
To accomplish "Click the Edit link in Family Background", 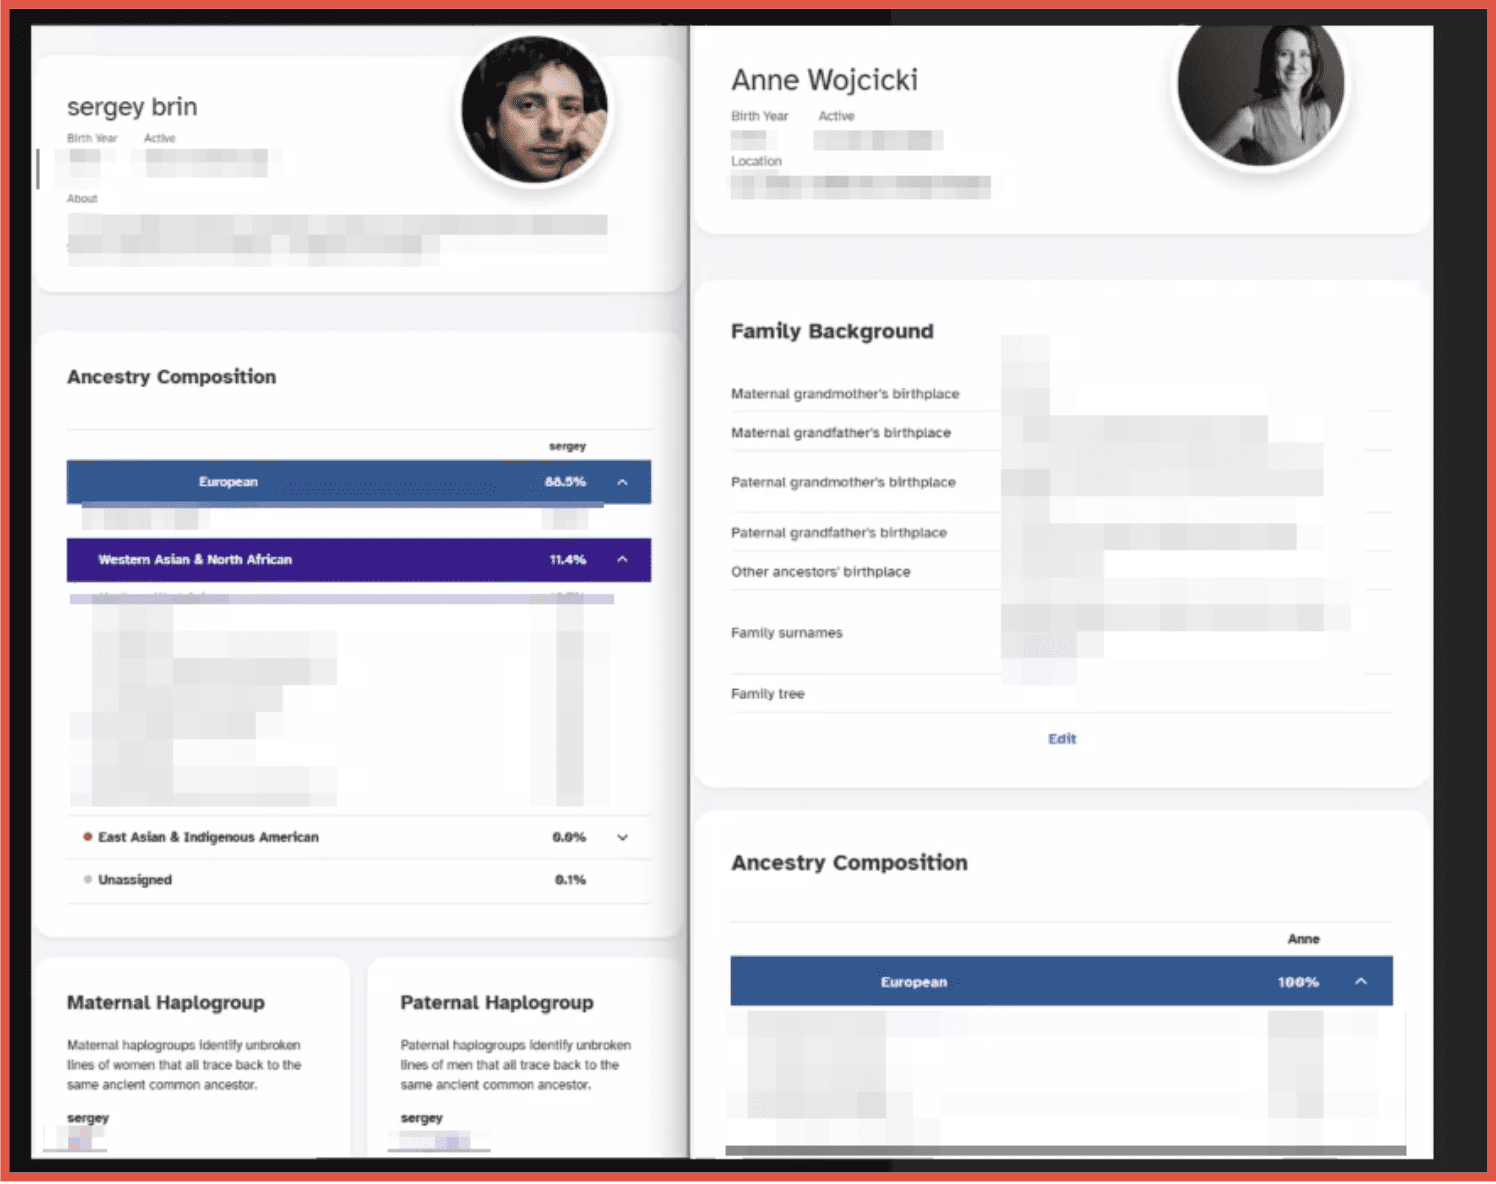I will [1062, 739].
